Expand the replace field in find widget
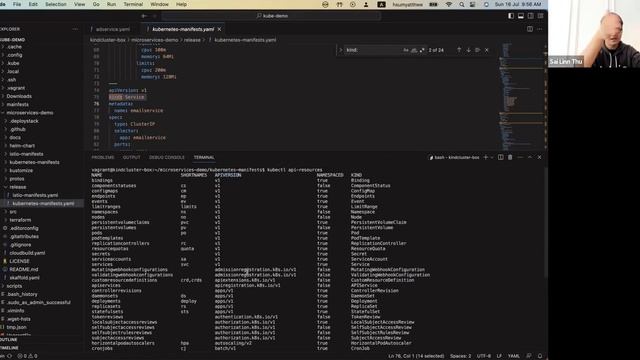The image size is (640, 360). 341,50
